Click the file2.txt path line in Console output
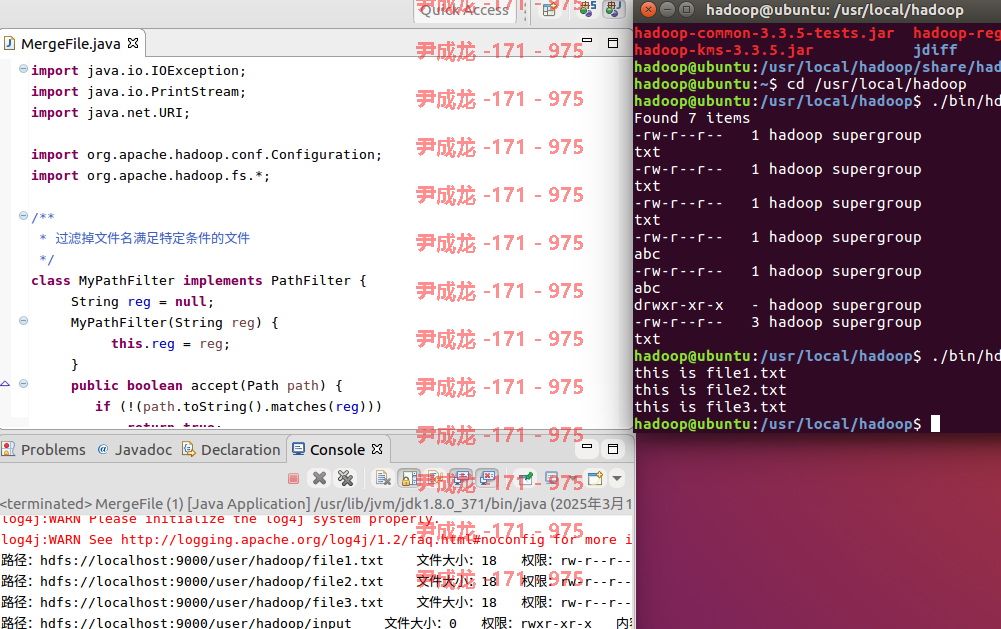The image size is (1001, 629). click(x=316, y=582)
